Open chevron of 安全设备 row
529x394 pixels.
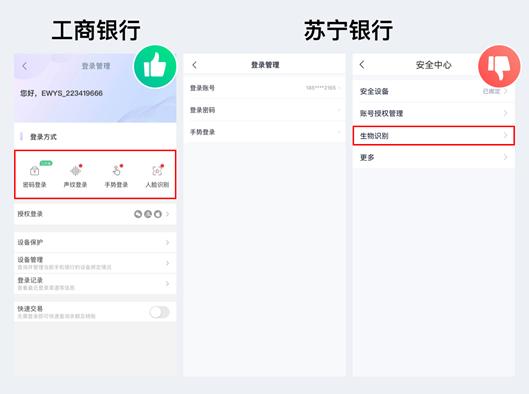click(x=505, y=91)
